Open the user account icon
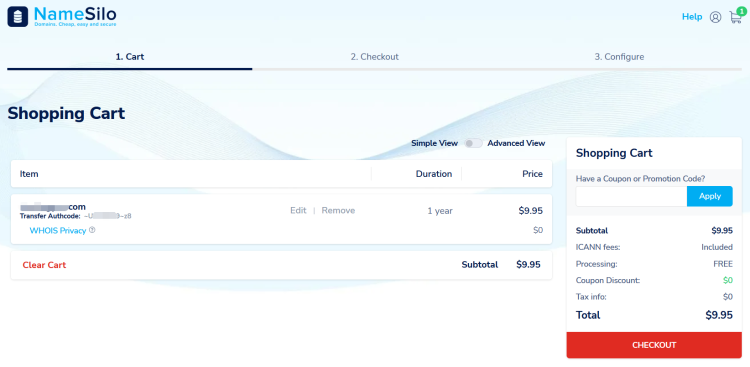This screenshot has height=367, width=750. 715,17
